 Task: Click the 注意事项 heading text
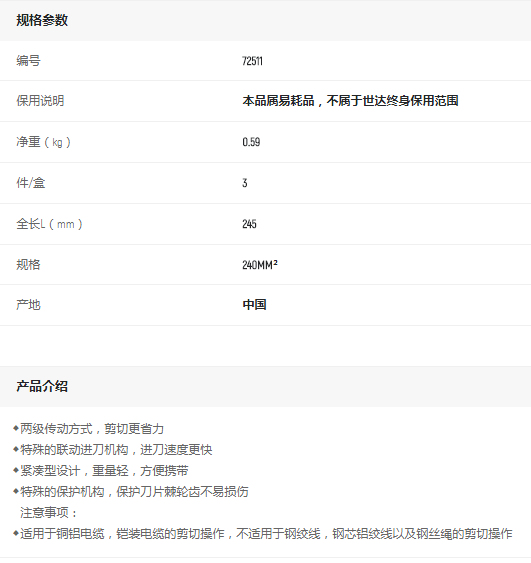(48, 513)
